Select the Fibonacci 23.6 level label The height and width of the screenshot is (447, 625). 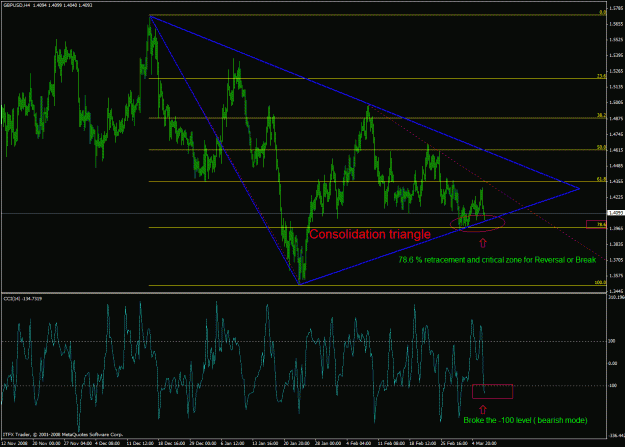601,76
